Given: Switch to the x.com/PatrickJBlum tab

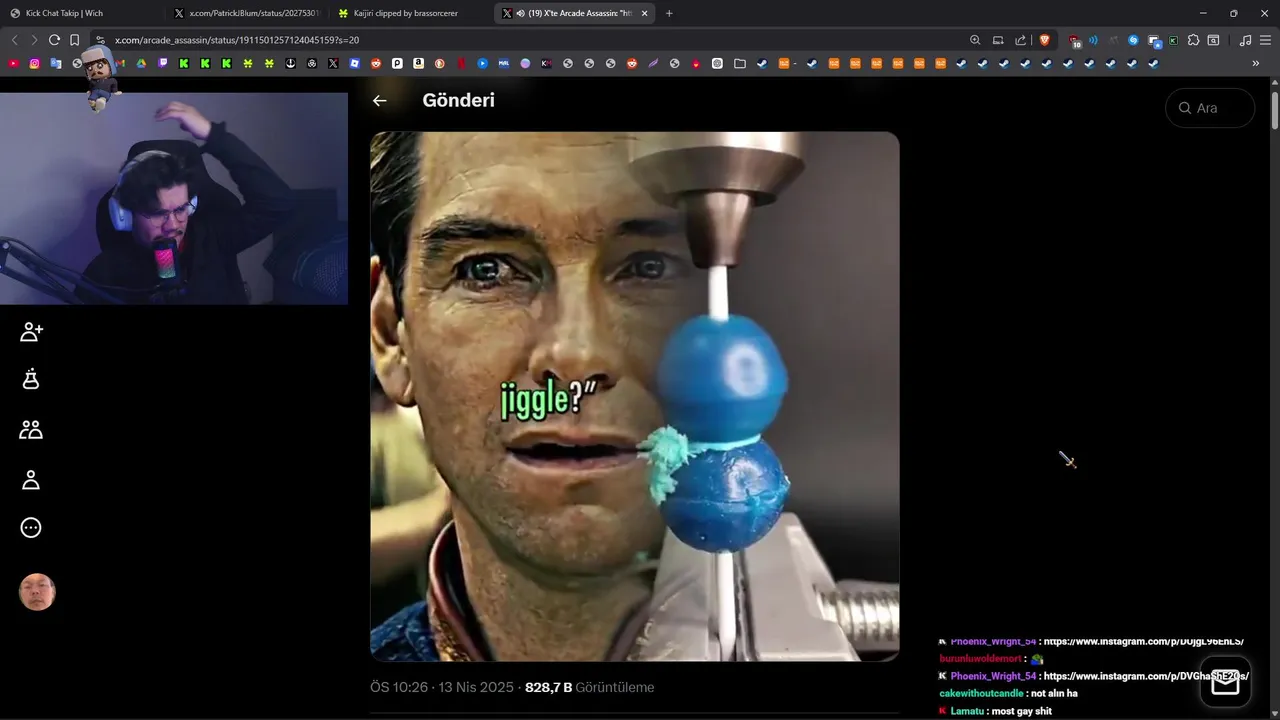Looking at the screenshot, I should point(246,13).
